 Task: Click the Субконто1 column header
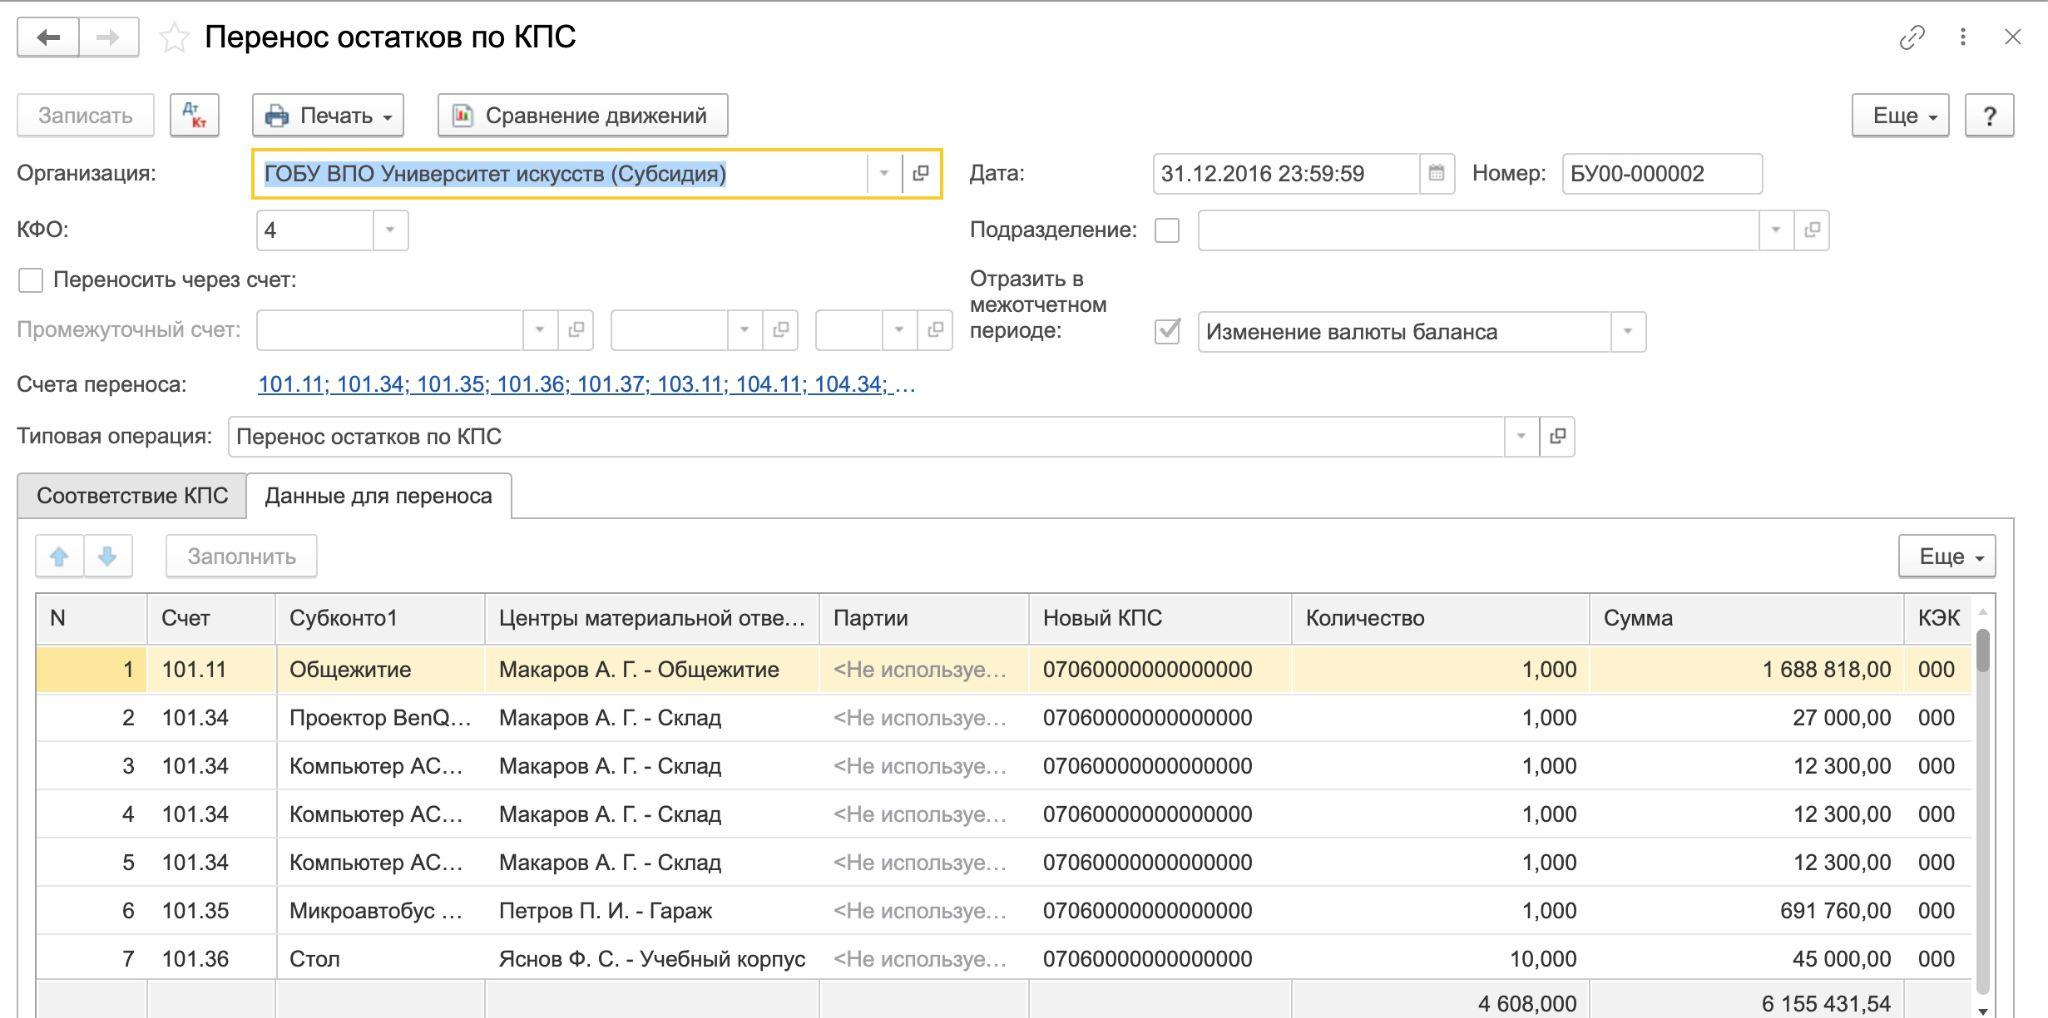[380, 618]
